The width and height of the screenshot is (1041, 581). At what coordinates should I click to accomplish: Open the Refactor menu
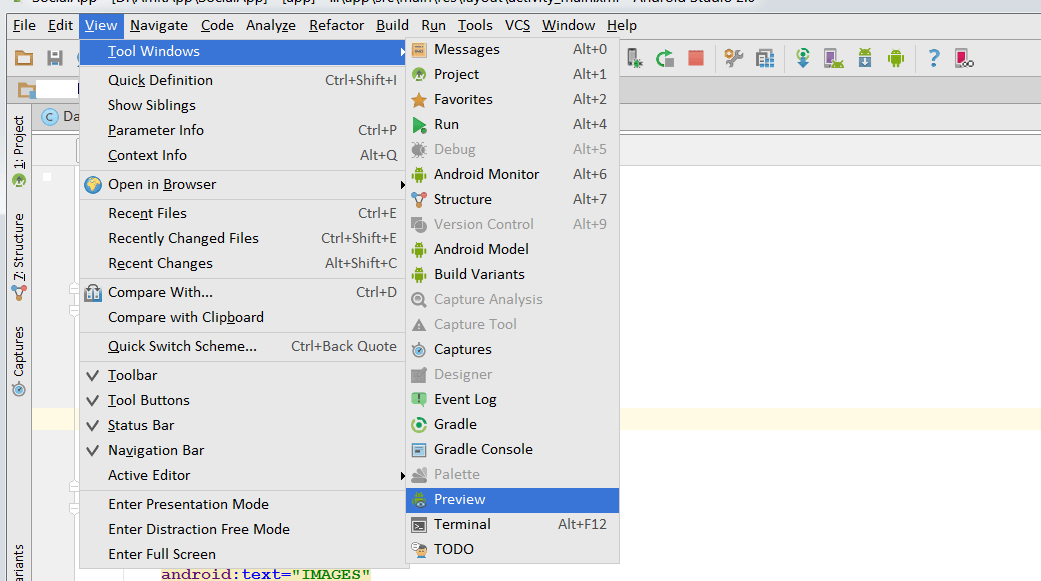click(x=336, y=25)
